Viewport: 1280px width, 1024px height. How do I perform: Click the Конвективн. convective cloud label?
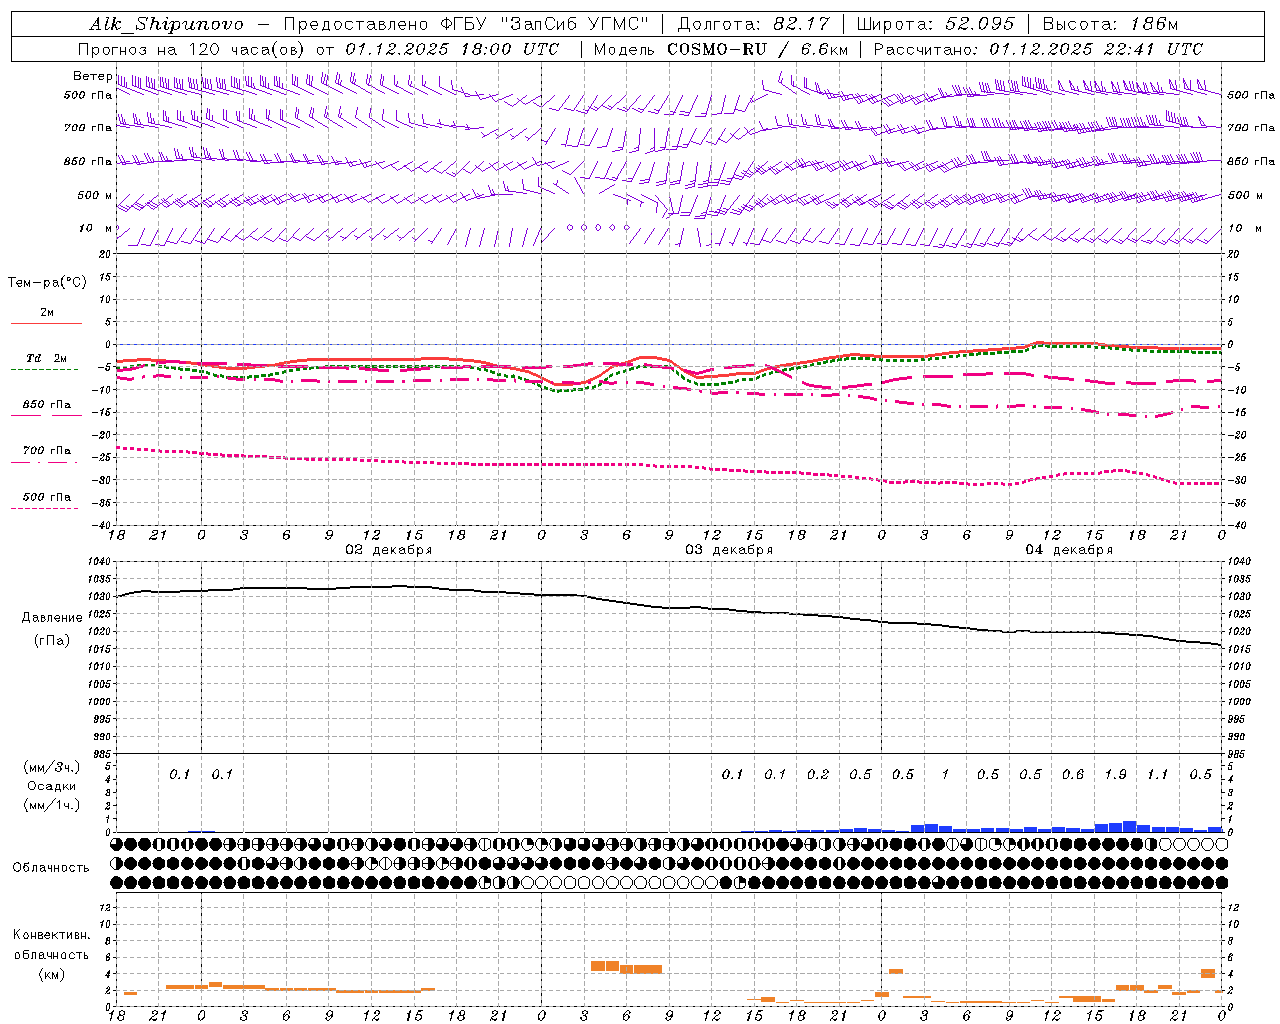(x=51, y=935)
